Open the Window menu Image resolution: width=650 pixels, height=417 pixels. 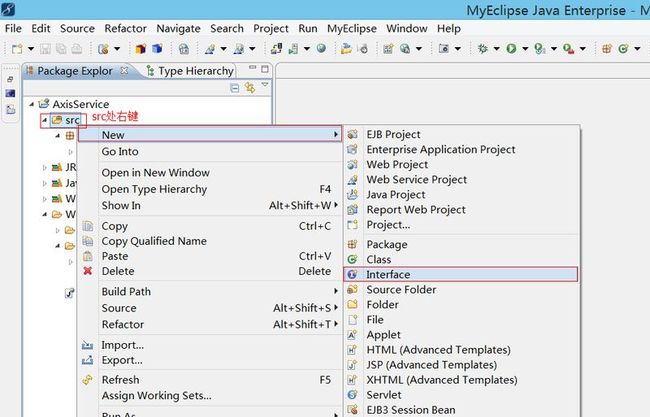[x=407, y=29]
